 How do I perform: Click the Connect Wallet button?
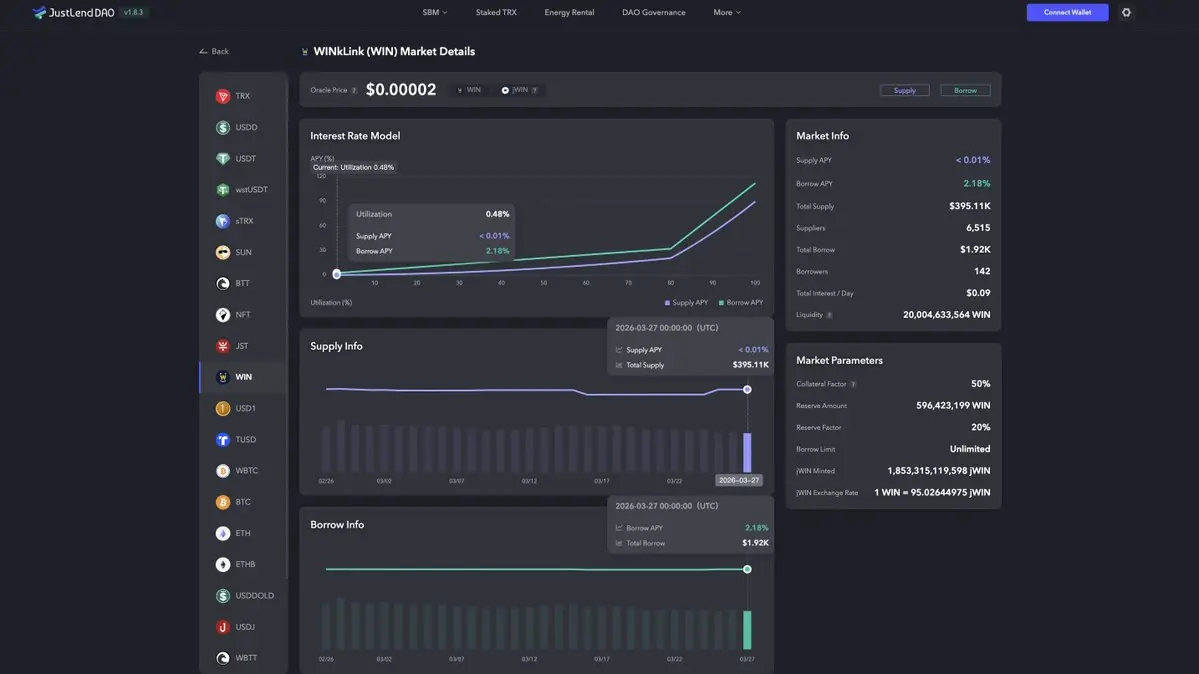coord(1067,13)
